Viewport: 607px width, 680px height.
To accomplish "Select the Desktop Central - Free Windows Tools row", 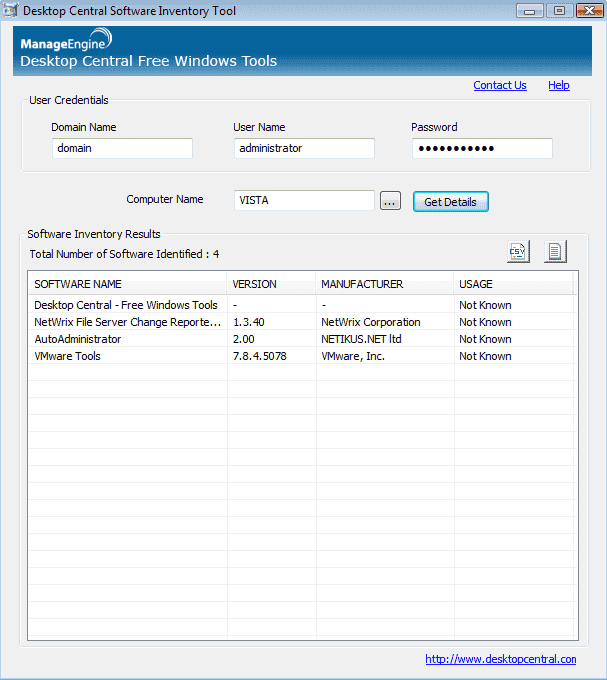I will click(302, 305).
